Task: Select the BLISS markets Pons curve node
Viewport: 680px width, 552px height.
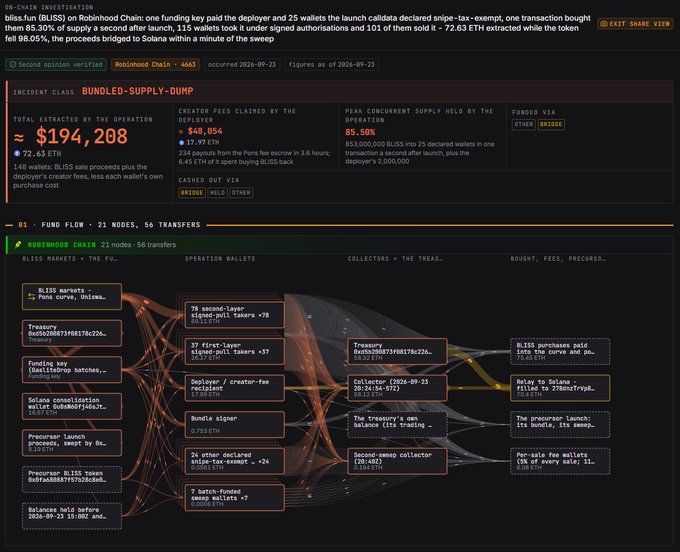Action: 72,297
